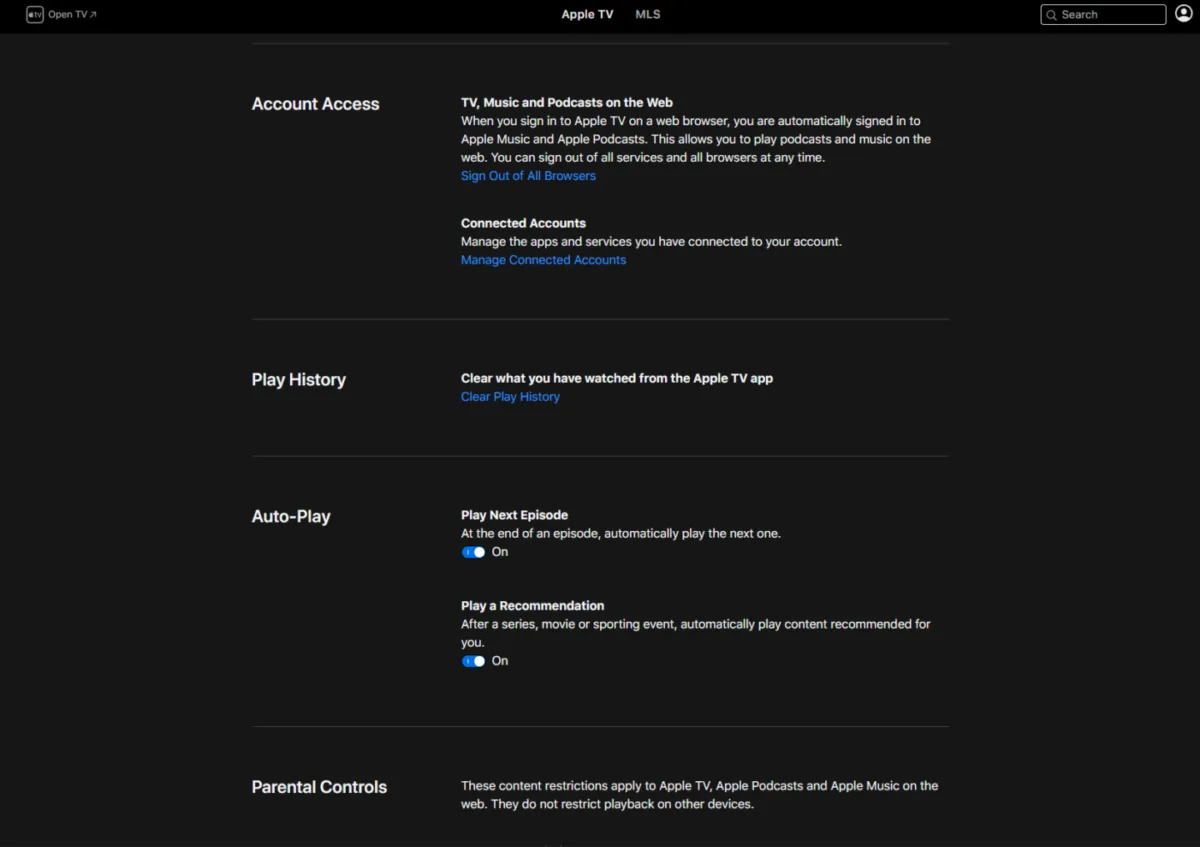Select the Account Access heading
Viewport: 1200px width, 847px height.
(x=315, y=104)
